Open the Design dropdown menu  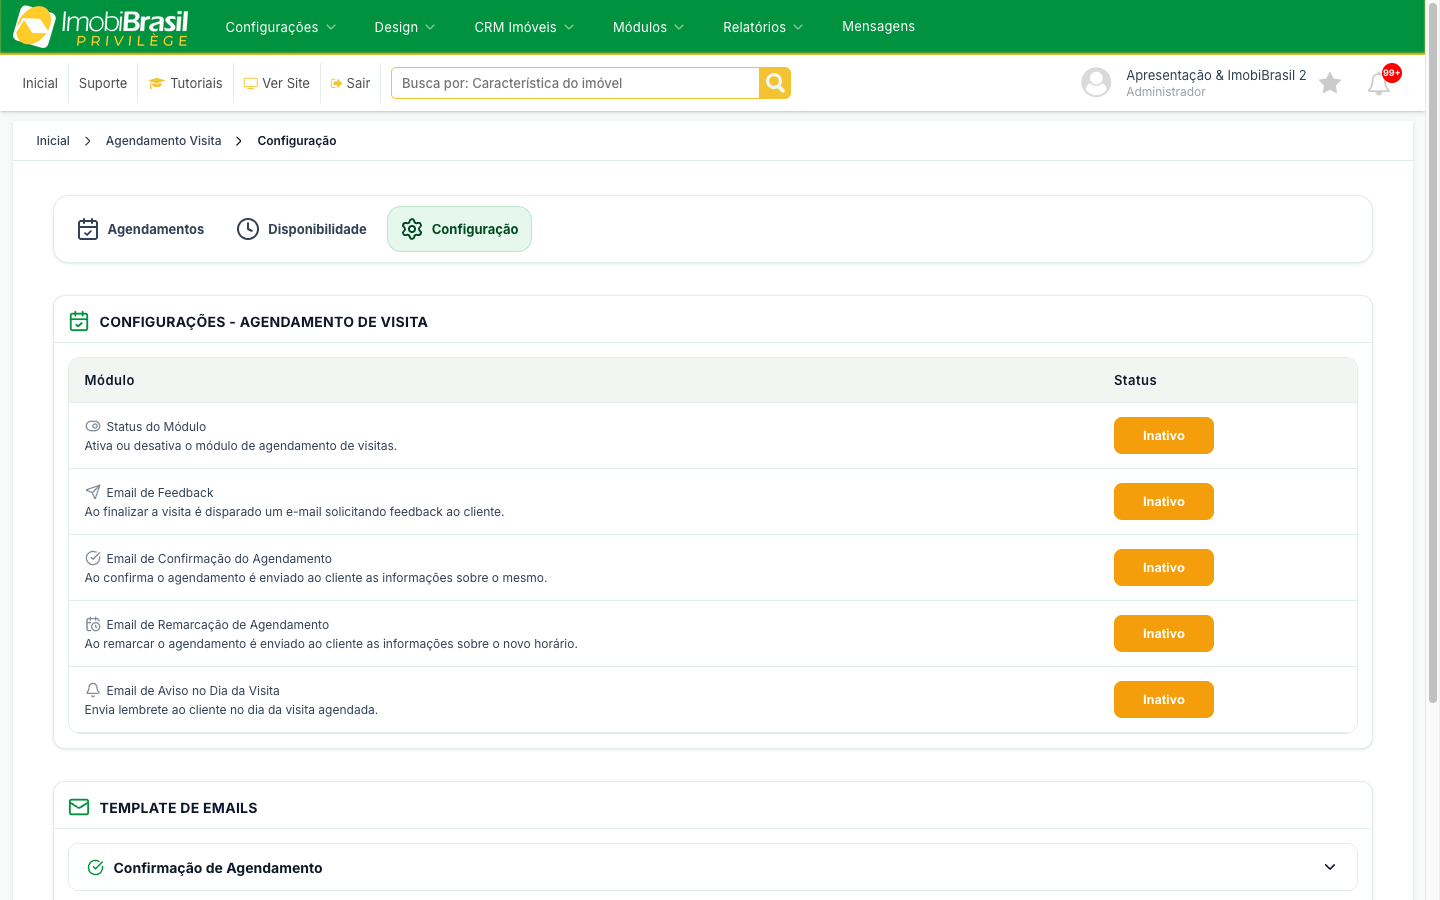click(405, 27)
